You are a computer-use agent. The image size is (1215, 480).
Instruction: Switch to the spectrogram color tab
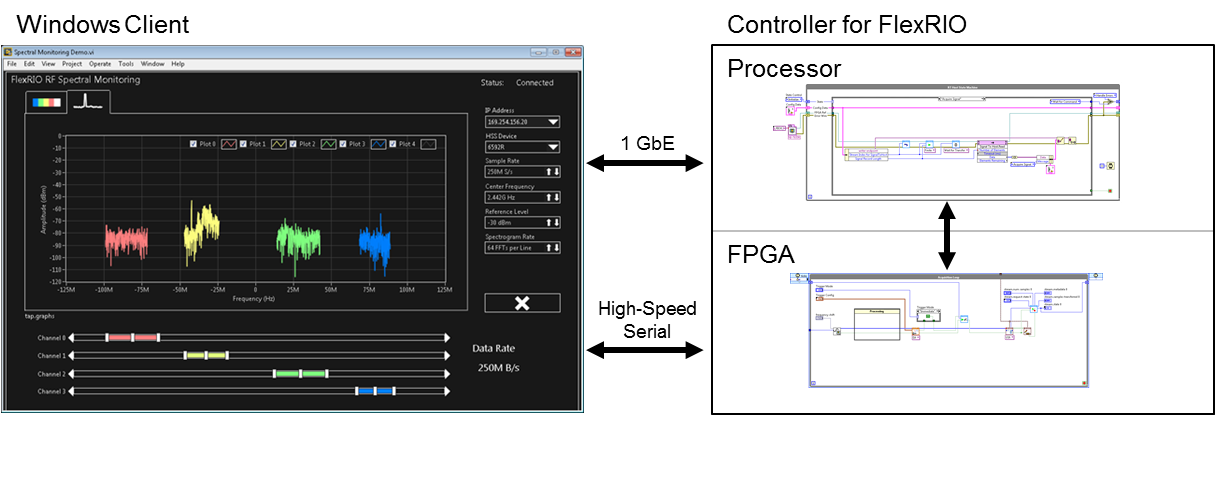46,102
